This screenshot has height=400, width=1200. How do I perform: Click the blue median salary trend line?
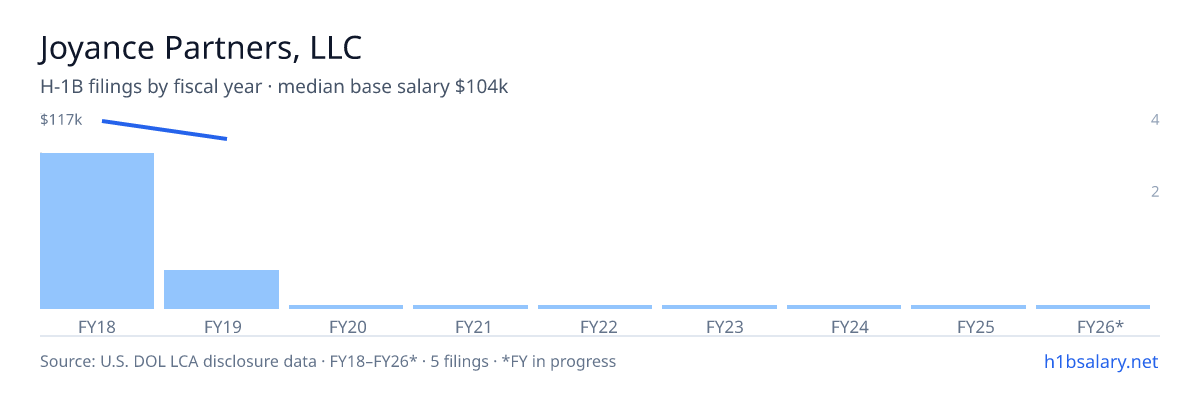165,130
